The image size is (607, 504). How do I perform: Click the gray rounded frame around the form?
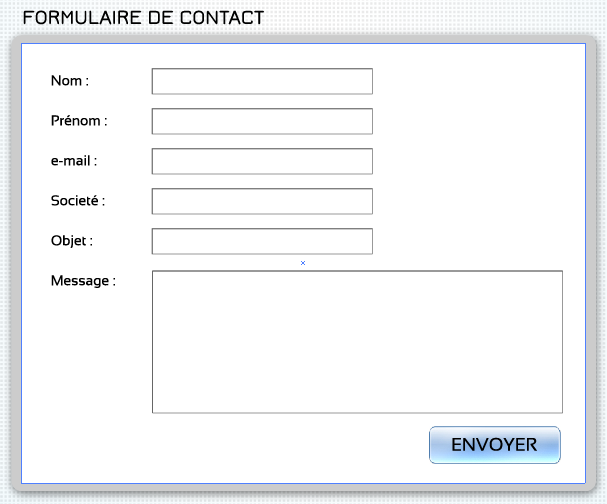pos(16,263)
